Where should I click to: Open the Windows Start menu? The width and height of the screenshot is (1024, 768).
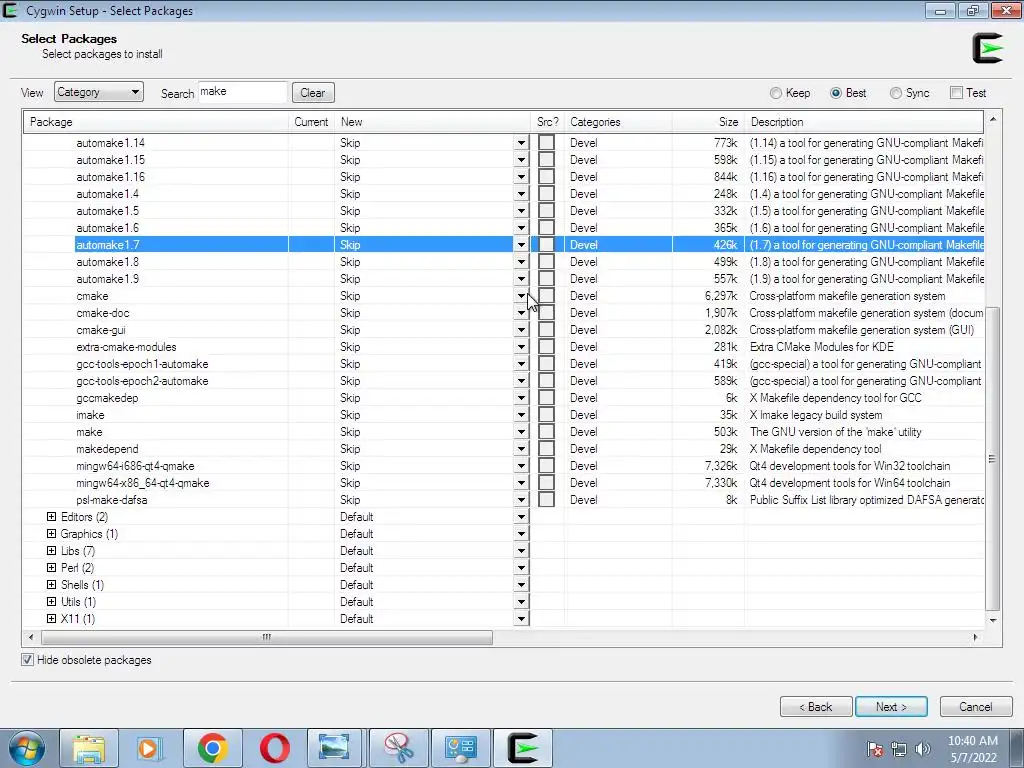26,748
